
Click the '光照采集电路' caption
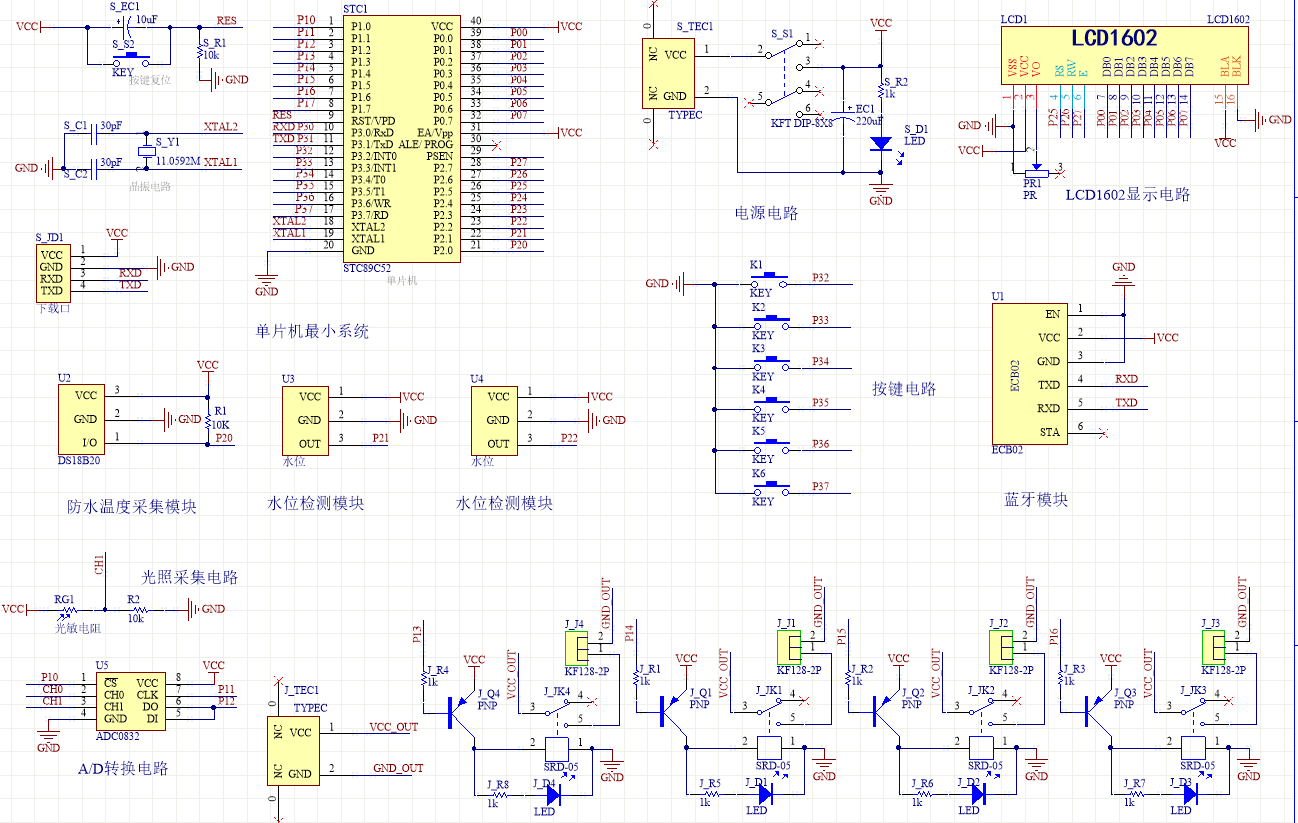coord(190,577)
